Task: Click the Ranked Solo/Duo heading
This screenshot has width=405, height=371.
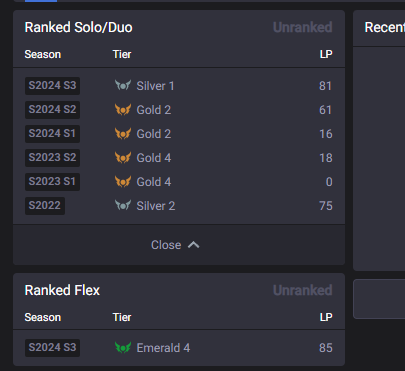Action: pyautogui.click(x=78, y=27)
